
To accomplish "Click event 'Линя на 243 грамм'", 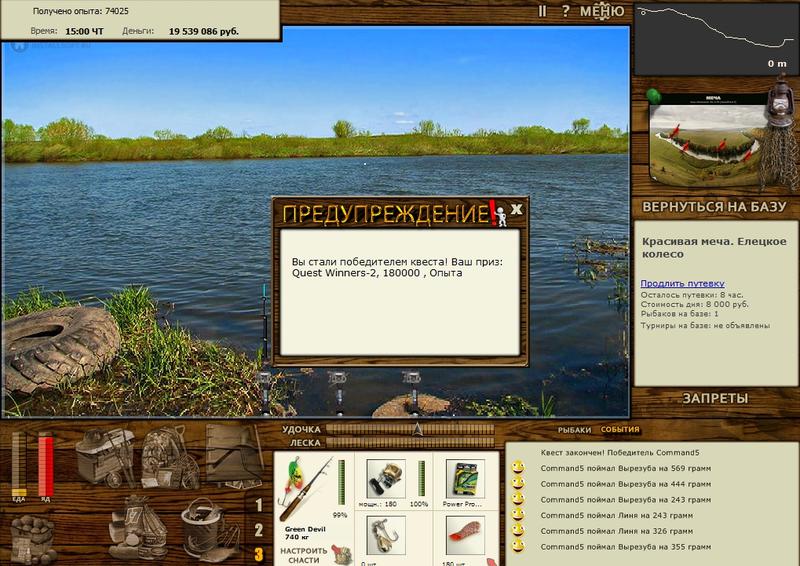I will tap(617, 515).
